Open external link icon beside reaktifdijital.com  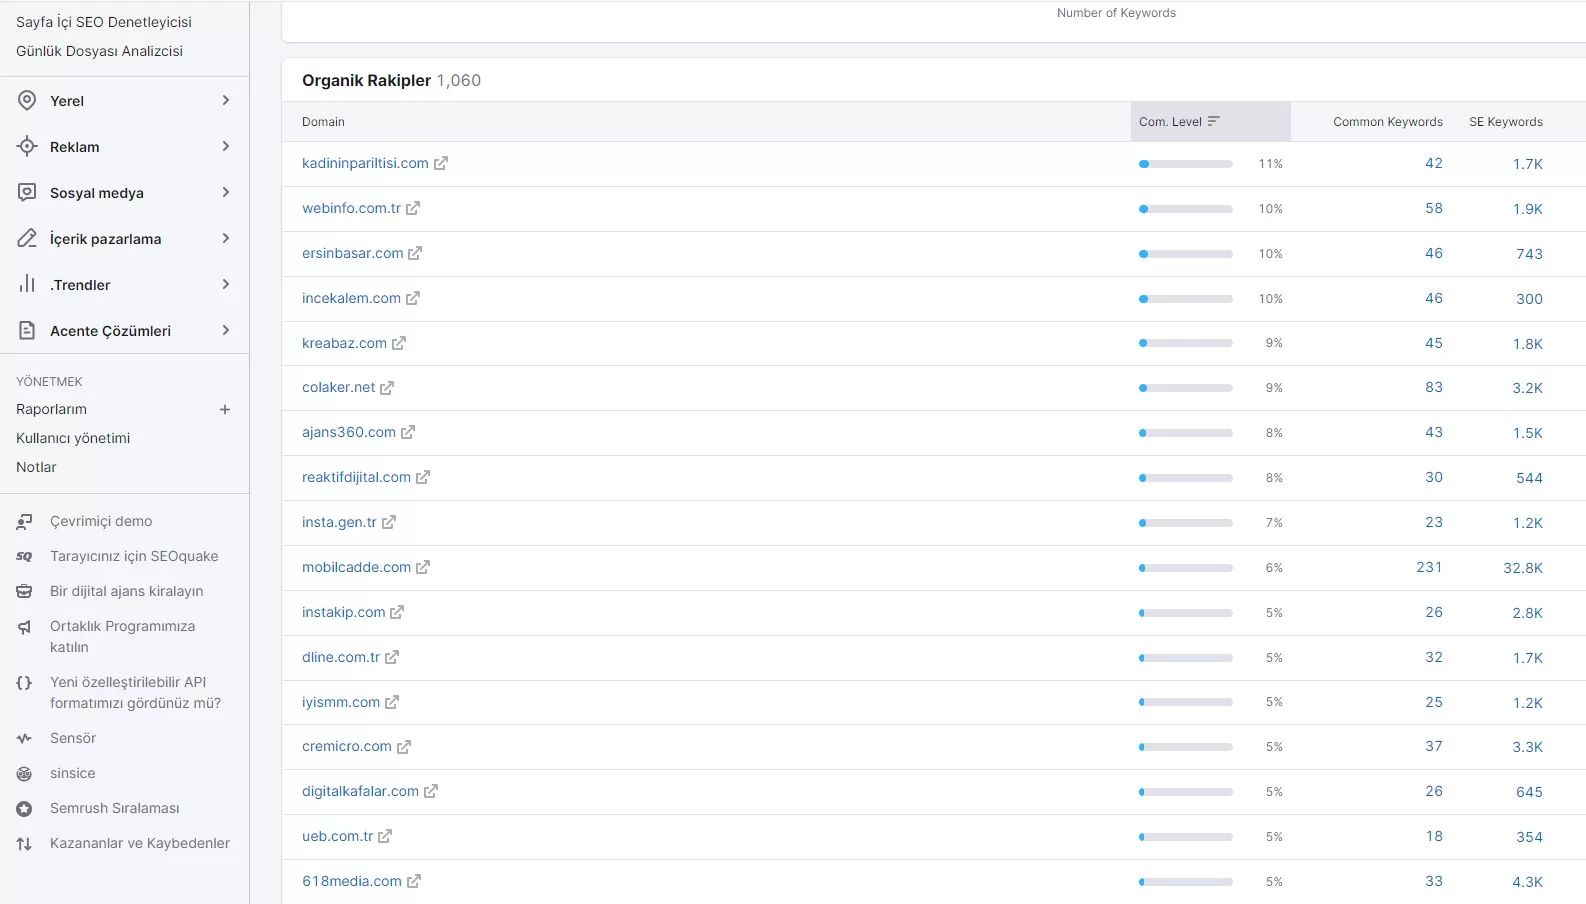[423, 477]
